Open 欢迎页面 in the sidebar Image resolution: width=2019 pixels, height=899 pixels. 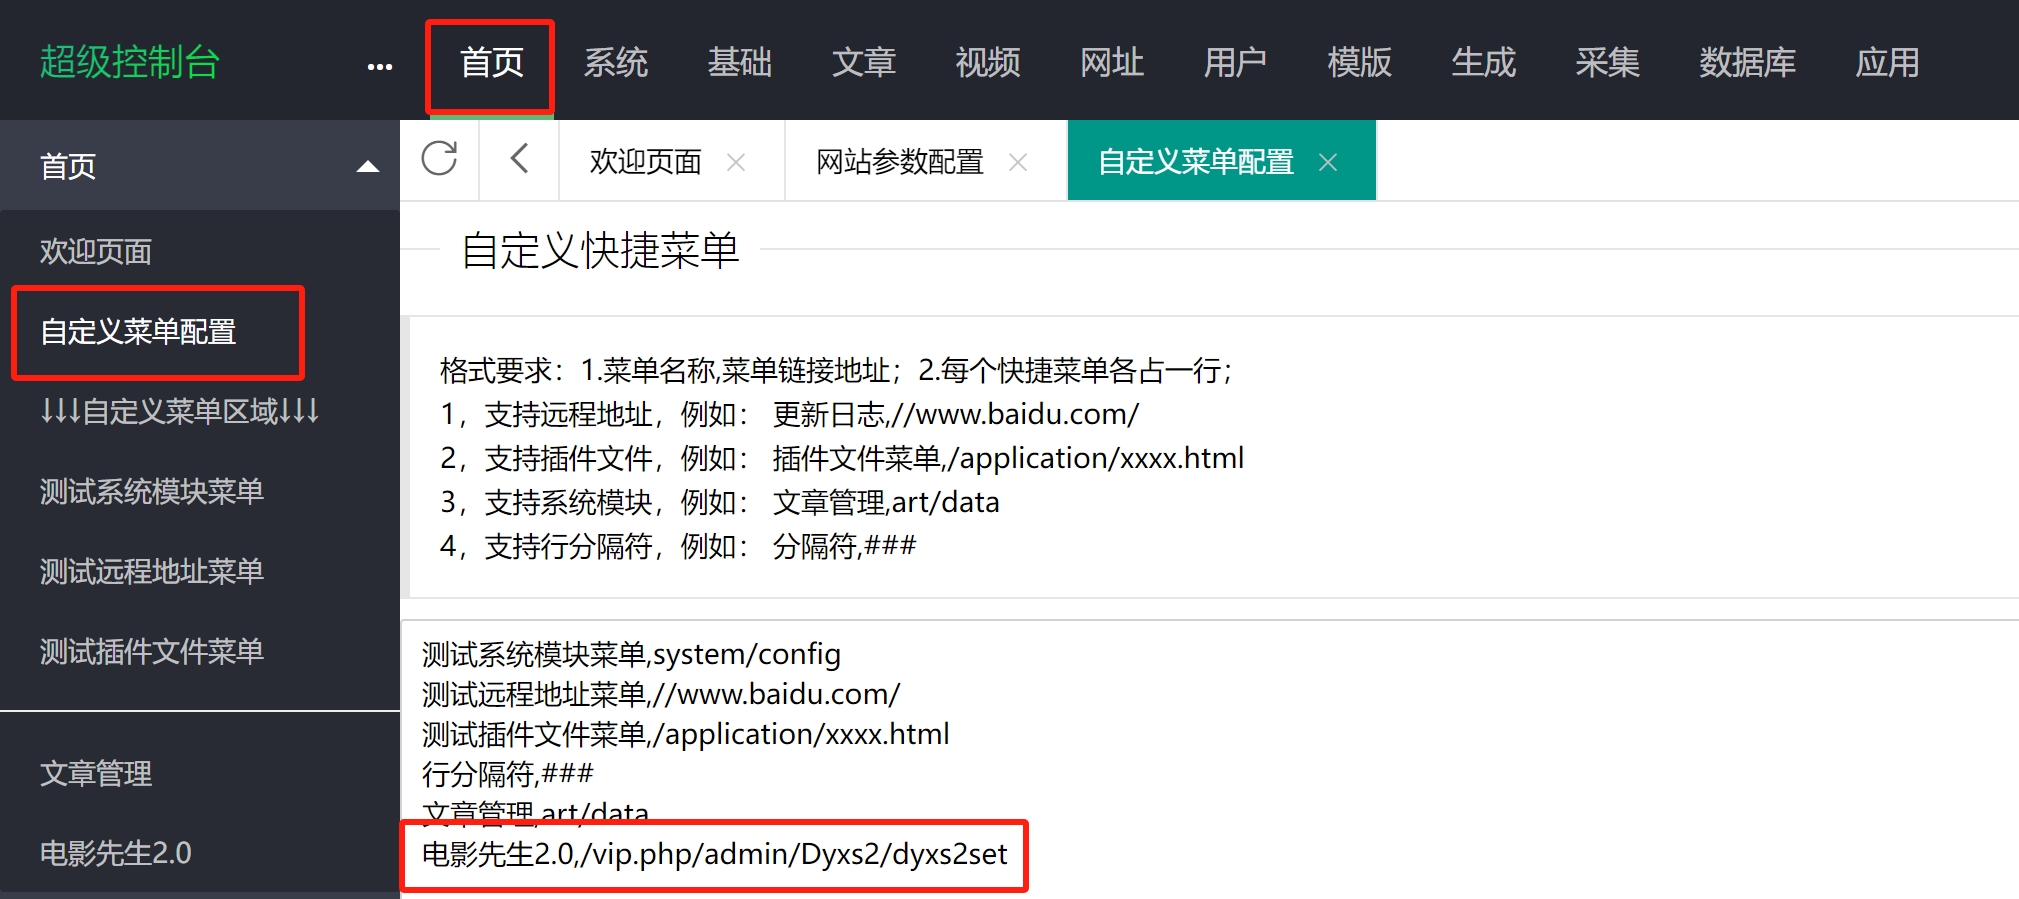point(96,251)
